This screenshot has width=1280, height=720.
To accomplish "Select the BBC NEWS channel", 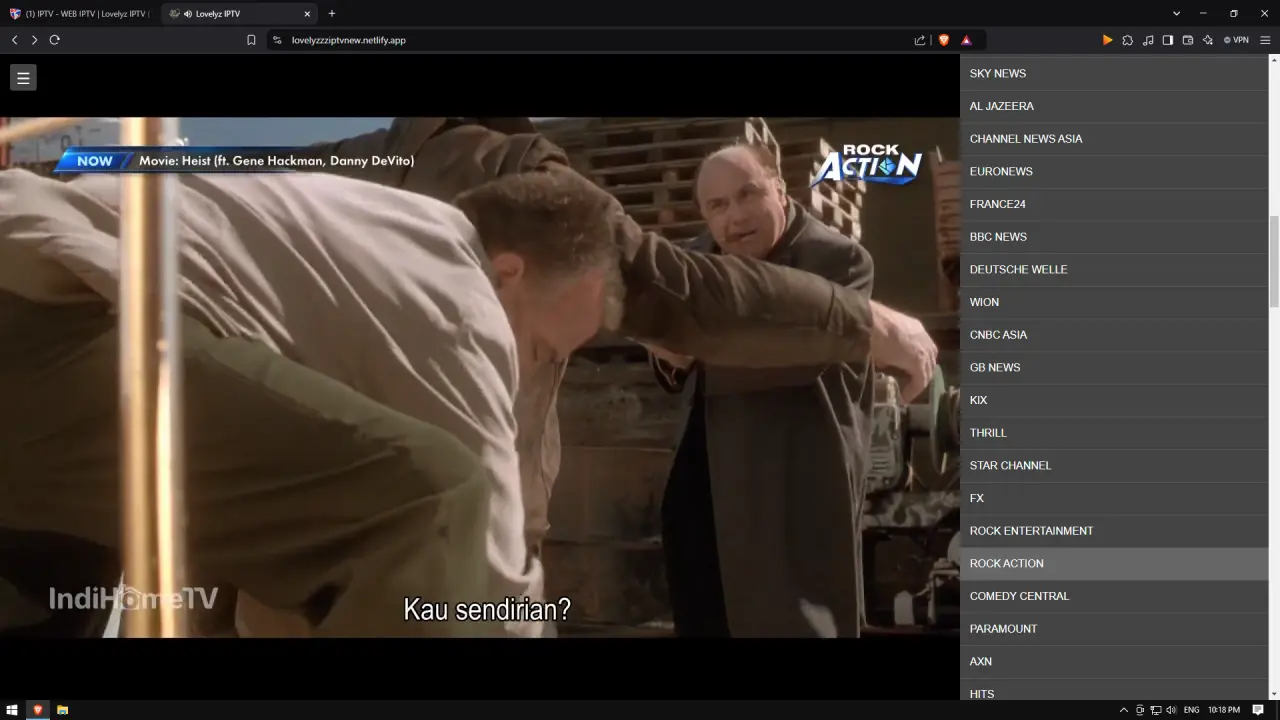I will point(1114,237).
